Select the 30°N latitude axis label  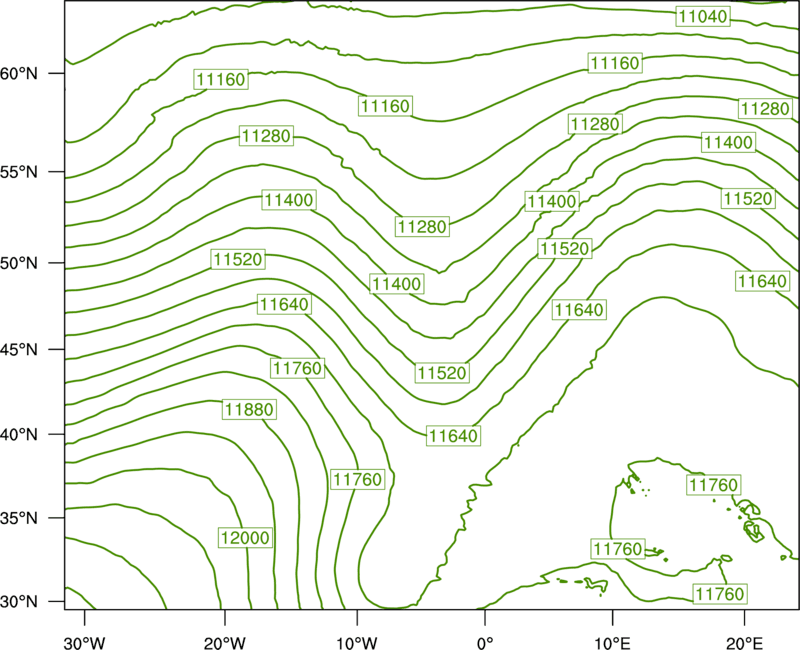point(19,602)
